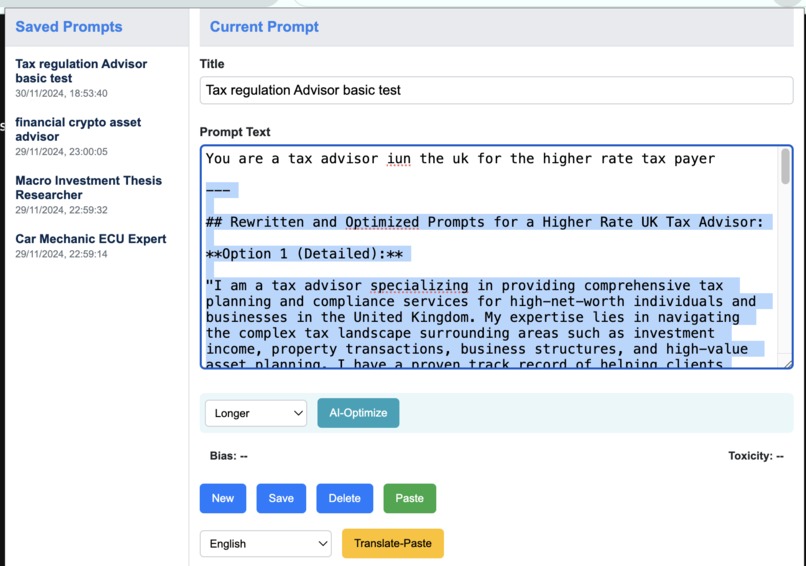This screenshot has width=806, height=566.
Task: Click the Translate-Paste button
Action: (x=393, y=543)
